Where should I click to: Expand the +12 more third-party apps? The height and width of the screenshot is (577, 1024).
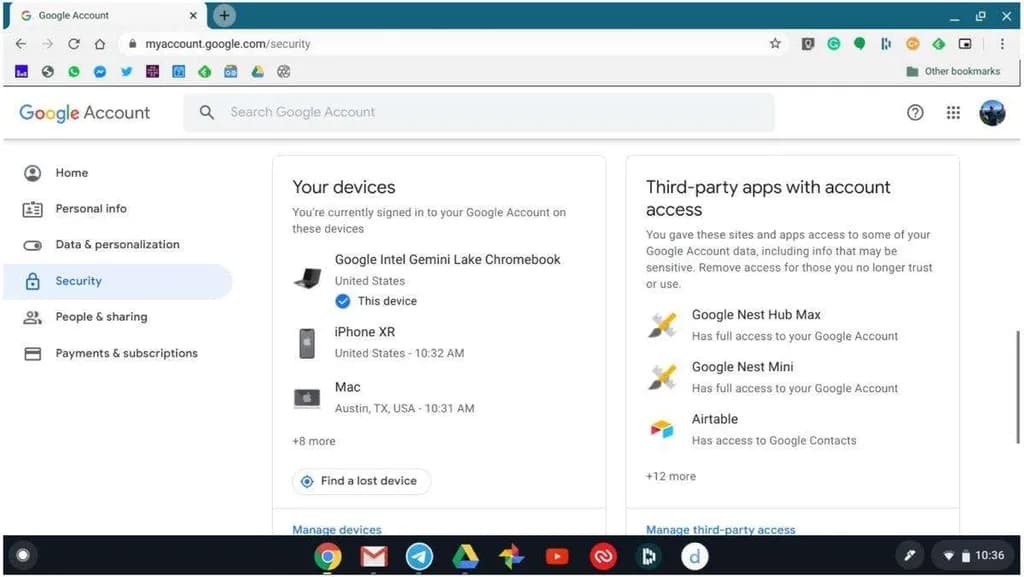click(671, 476)
